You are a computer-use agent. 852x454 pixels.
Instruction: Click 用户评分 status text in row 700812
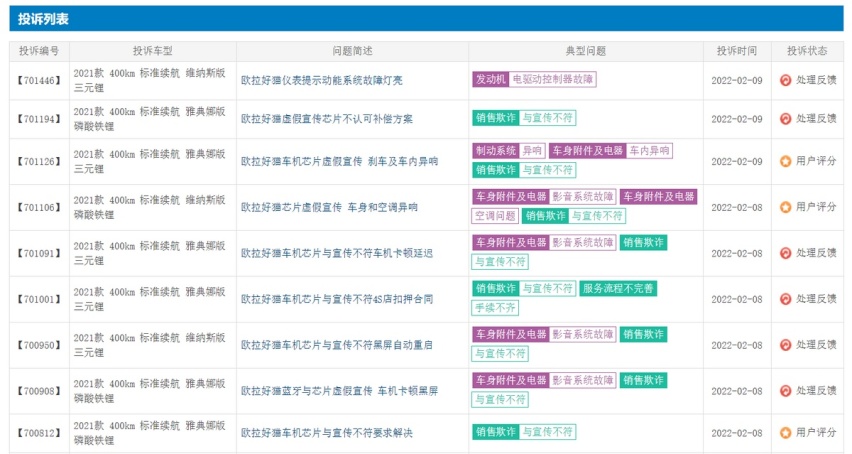coord(816,432)
